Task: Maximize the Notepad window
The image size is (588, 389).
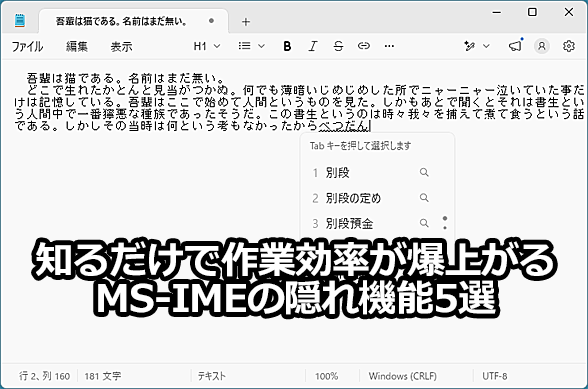Action: pos(532,12)
